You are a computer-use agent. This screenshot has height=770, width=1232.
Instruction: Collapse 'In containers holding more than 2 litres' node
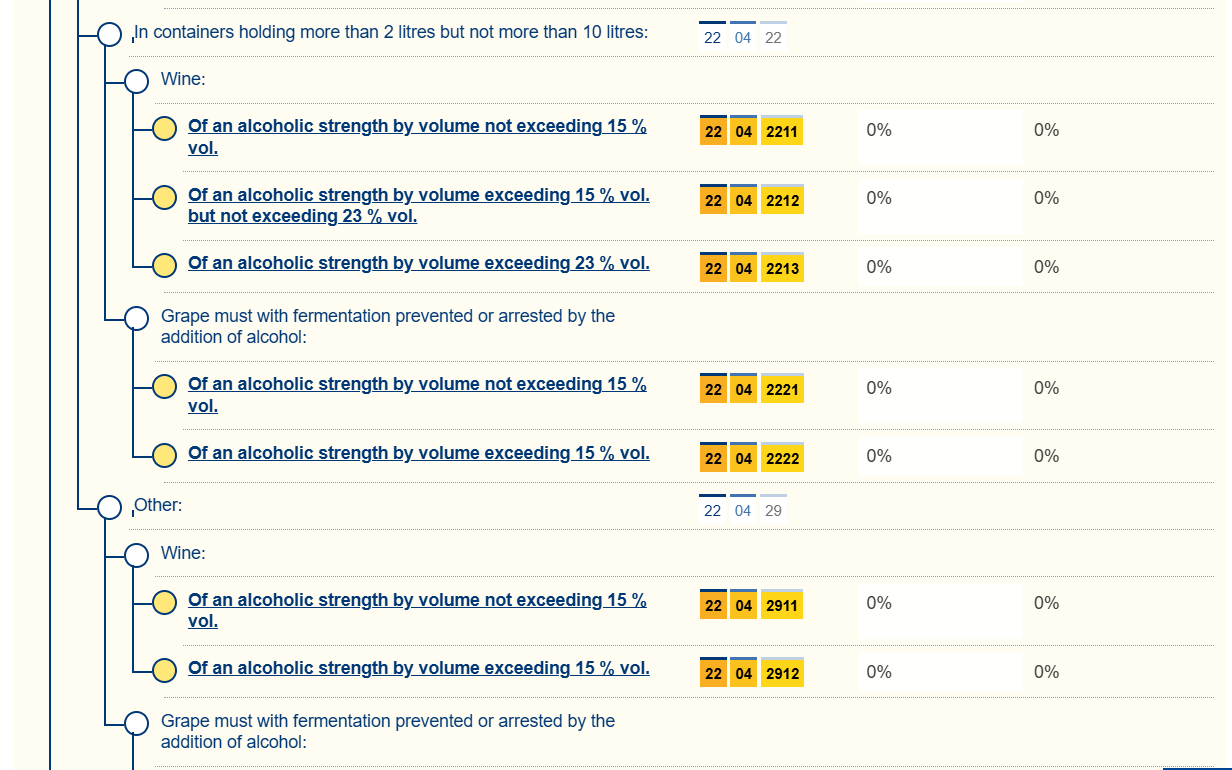click(110, 35)
